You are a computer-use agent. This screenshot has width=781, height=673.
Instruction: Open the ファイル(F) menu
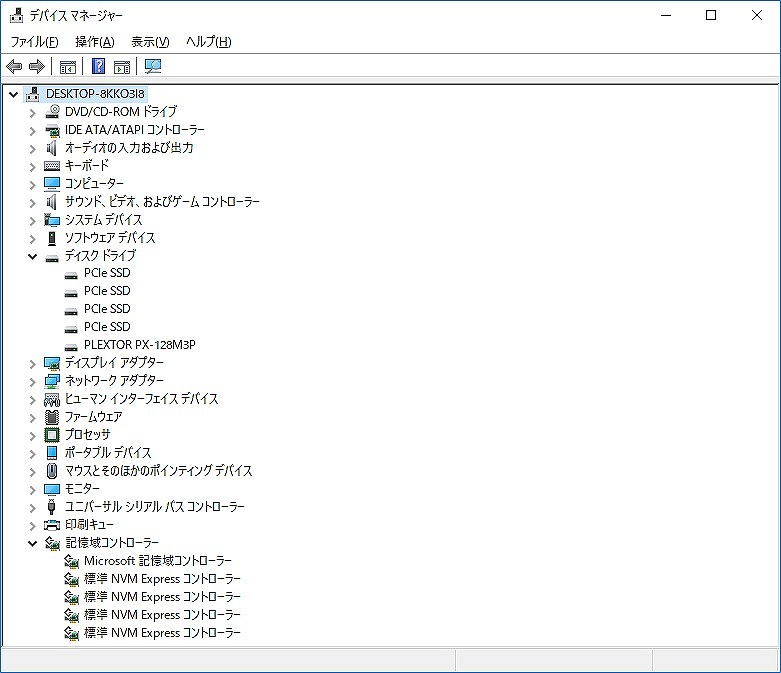34,42
